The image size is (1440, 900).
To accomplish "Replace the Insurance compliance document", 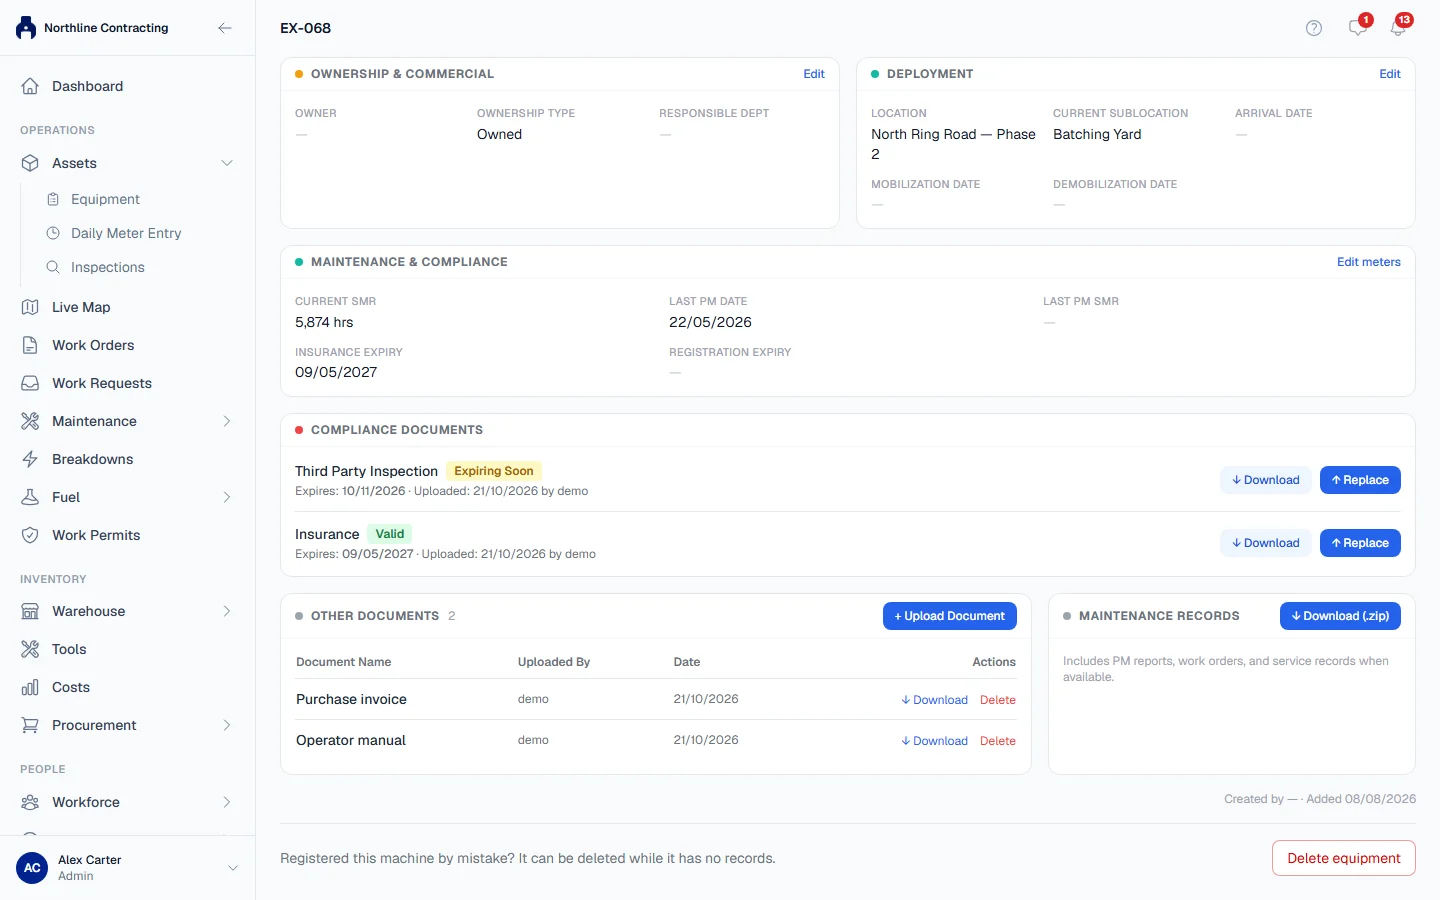I will pos(1360,543).
